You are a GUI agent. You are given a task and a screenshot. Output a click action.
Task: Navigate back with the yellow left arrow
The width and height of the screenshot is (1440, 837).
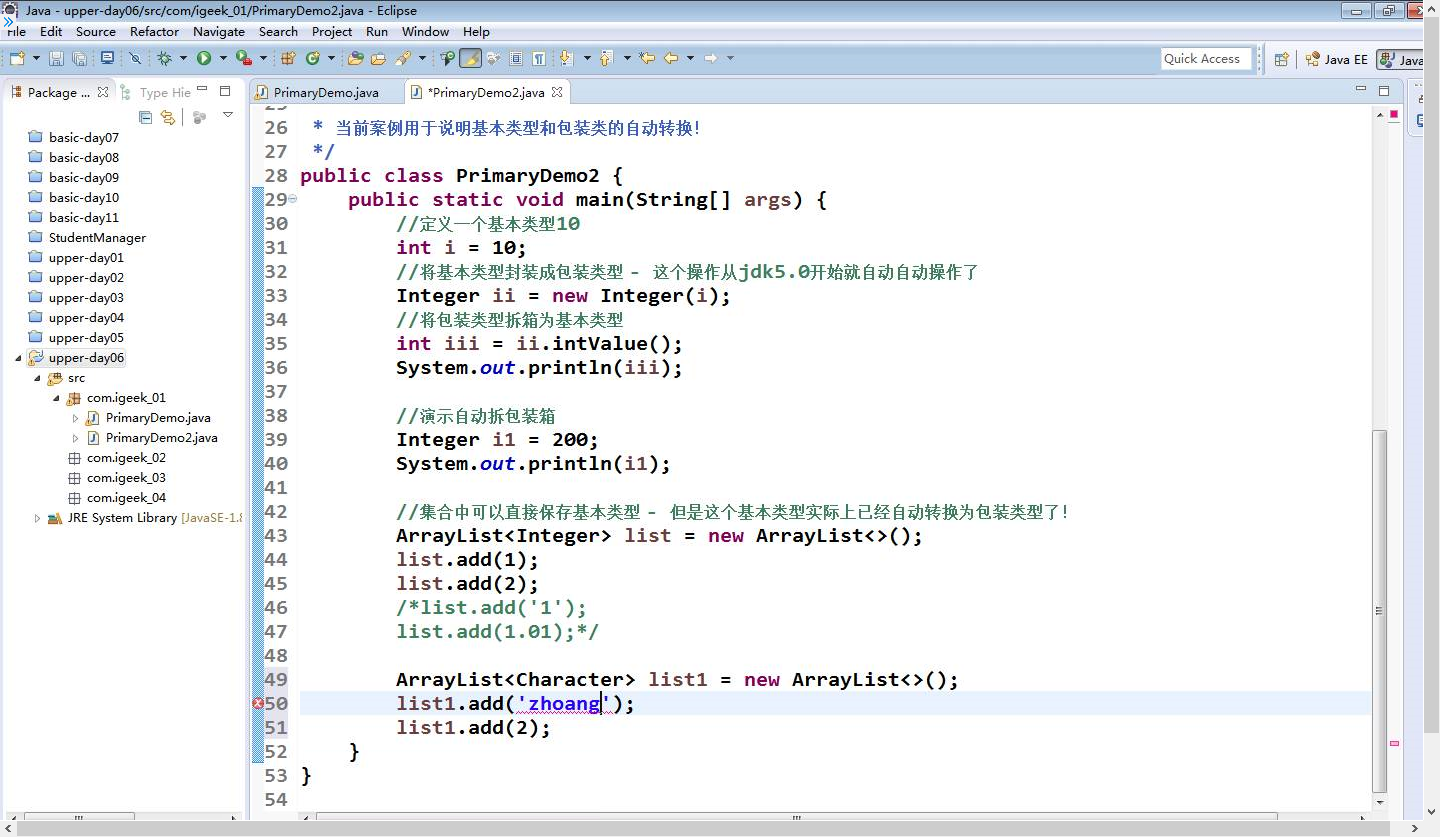(671, 58)
